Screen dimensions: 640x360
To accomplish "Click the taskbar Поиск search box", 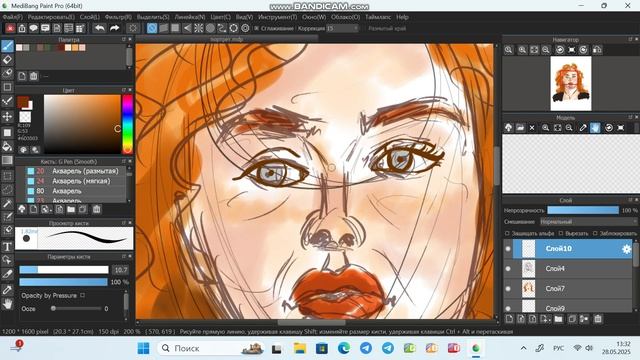I will point(211,348).
